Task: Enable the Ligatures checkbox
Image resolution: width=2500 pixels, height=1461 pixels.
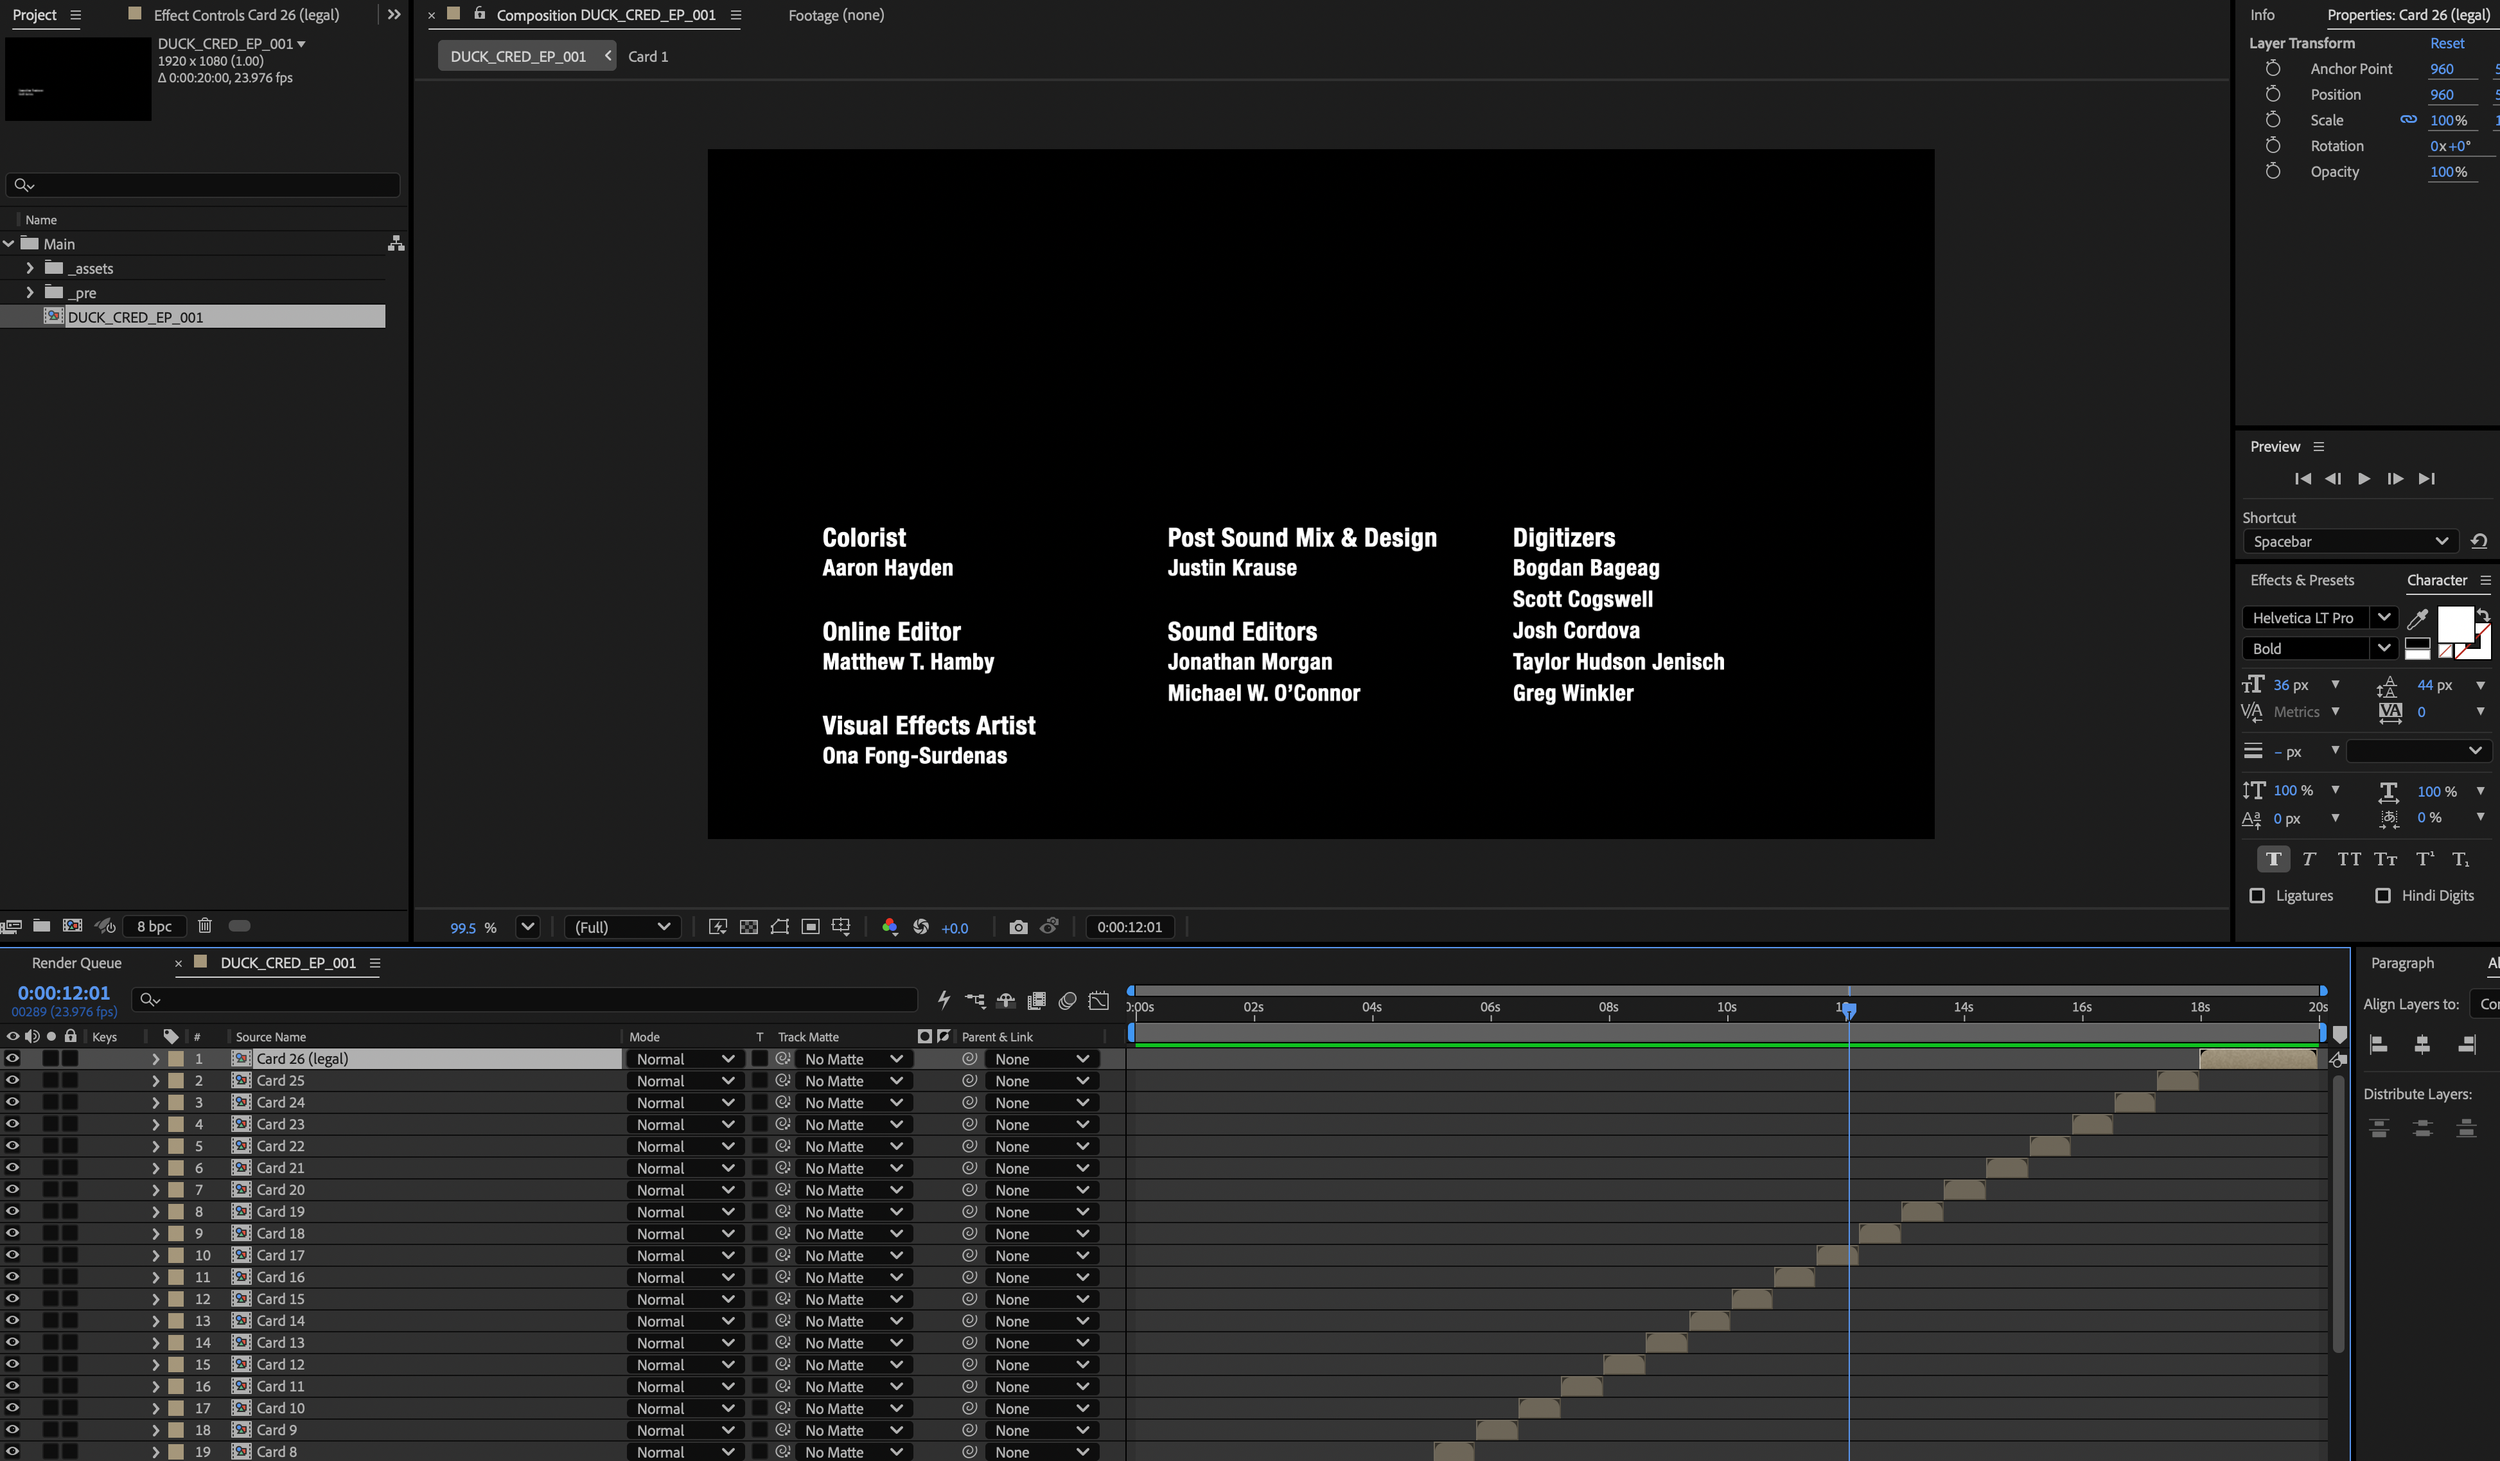Action: [x=2257, y=896]
